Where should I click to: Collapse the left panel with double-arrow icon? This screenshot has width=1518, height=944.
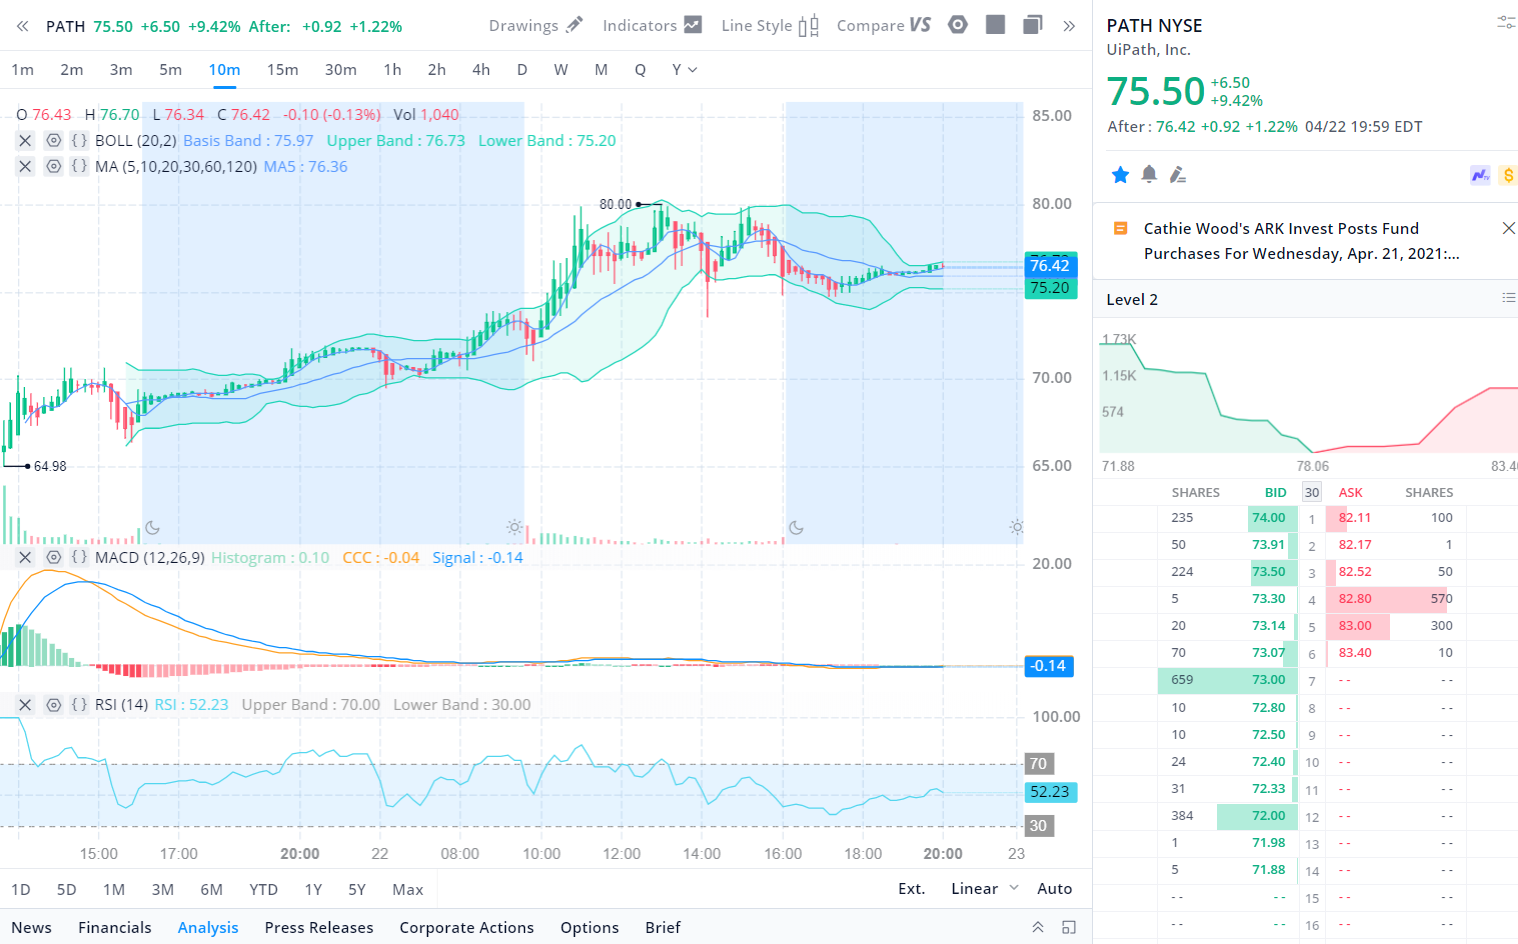point(22,26)
